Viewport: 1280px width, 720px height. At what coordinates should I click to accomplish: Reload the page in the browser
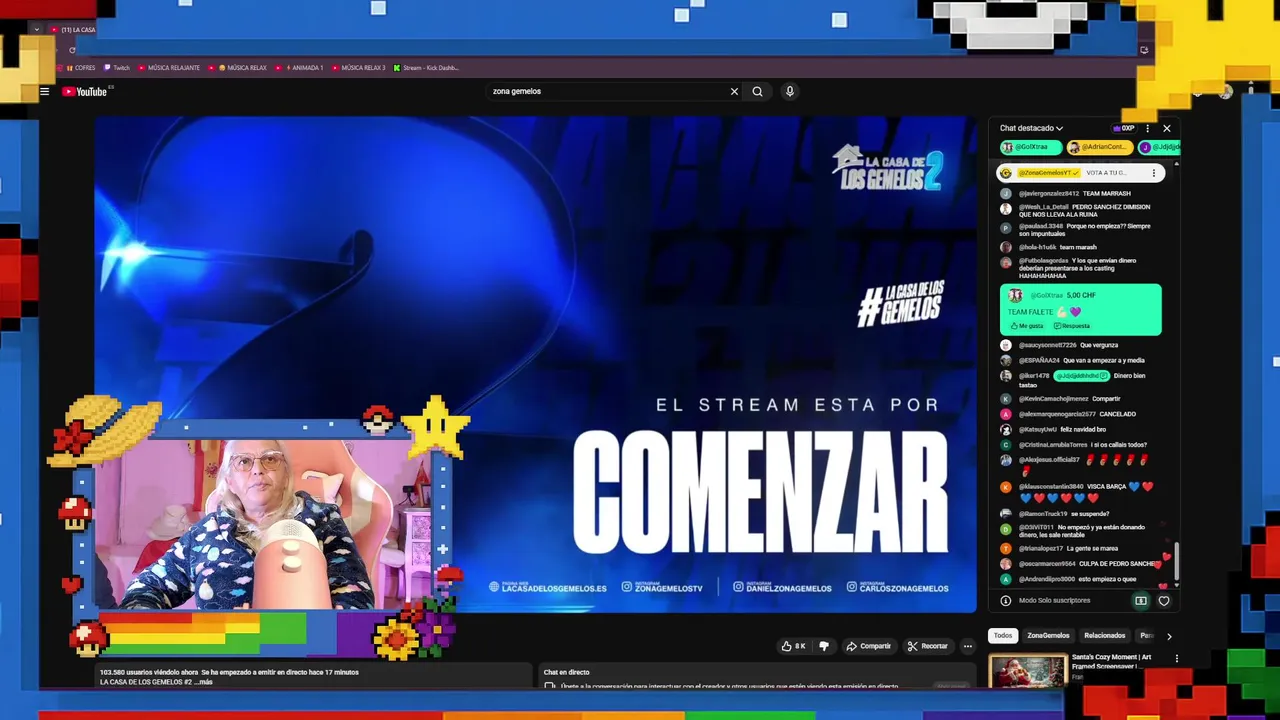(72, 49)
